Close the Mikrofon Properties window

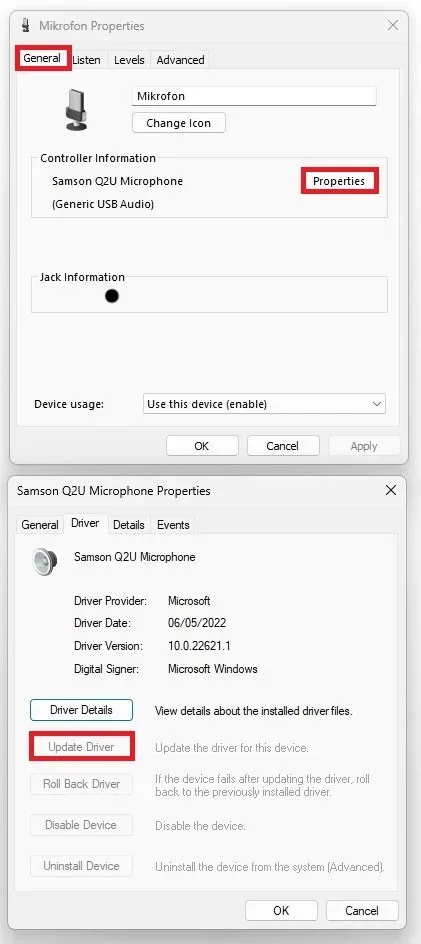(393, 25)
